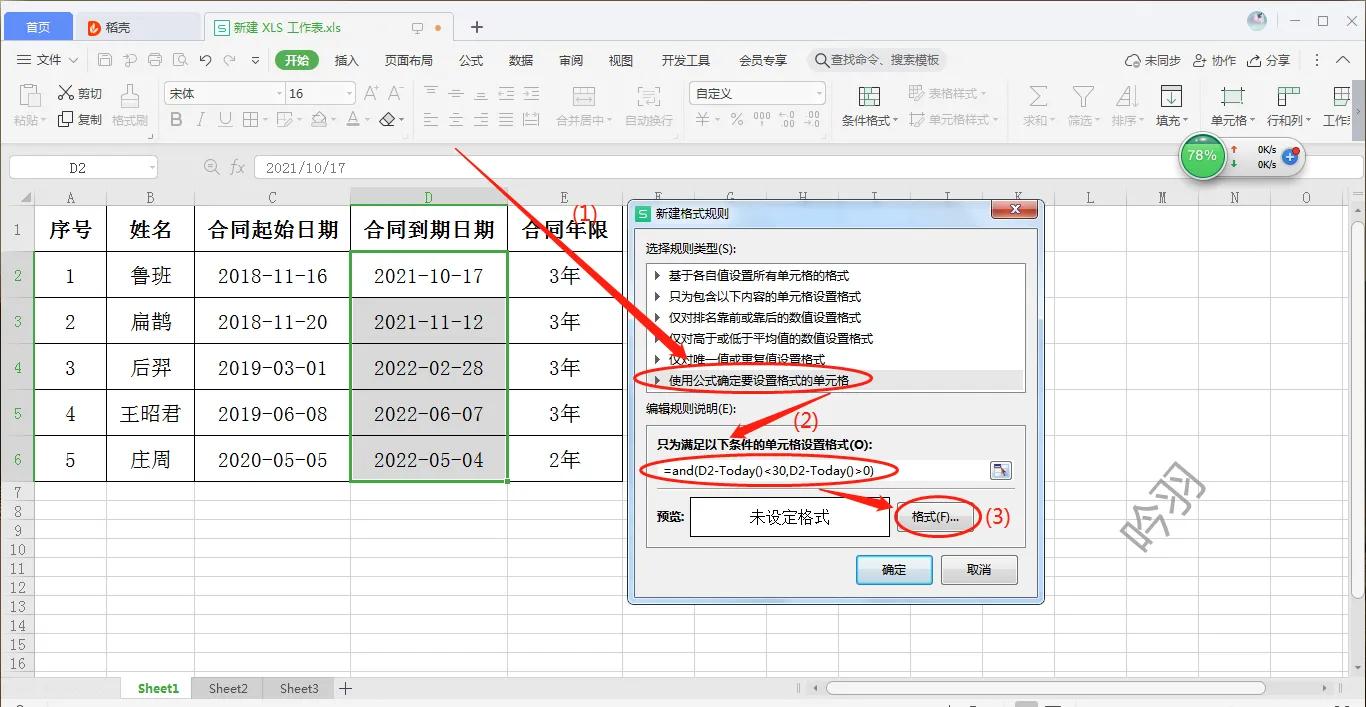Click the 行和列 rows and columns icon

(x=1288, y=96)
